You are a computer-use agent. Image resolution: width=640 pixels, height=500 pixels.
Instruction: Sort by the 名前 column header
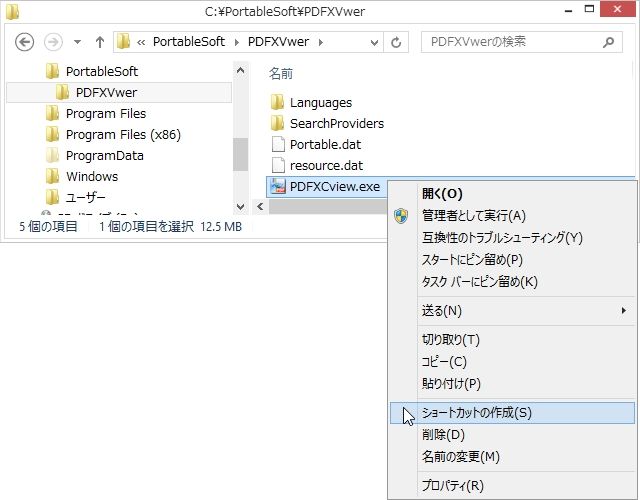pyautogui.click(x=281, y=73)
